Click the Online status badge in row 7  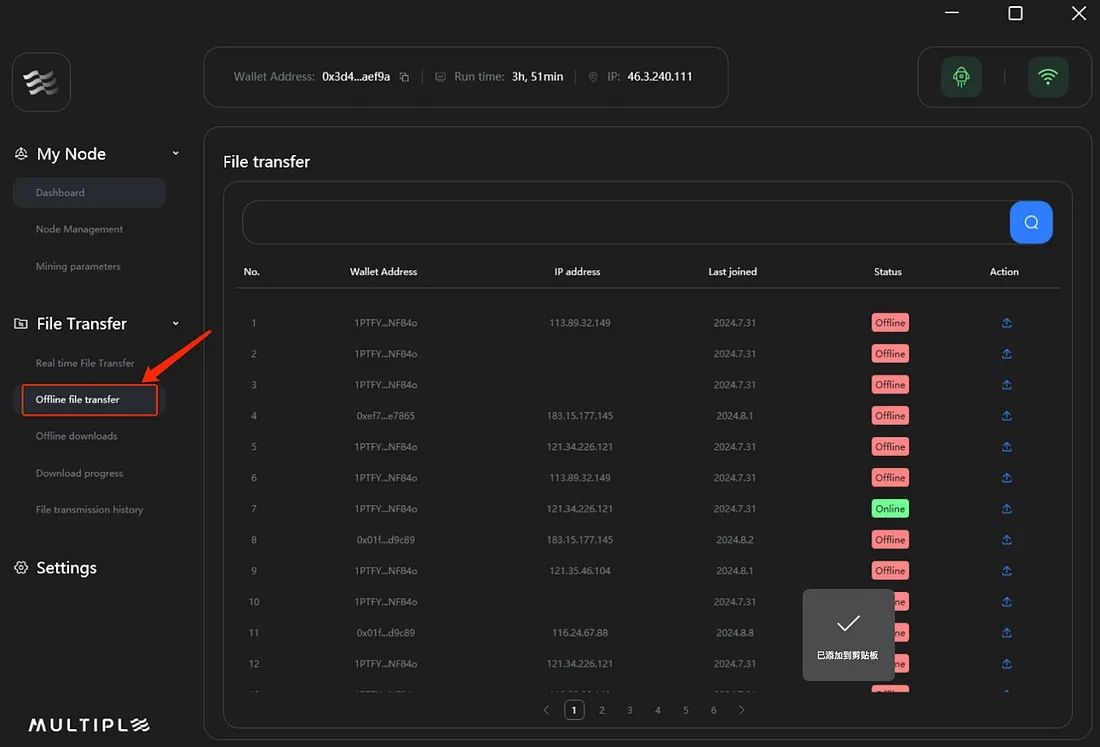[x=890, y=509]
